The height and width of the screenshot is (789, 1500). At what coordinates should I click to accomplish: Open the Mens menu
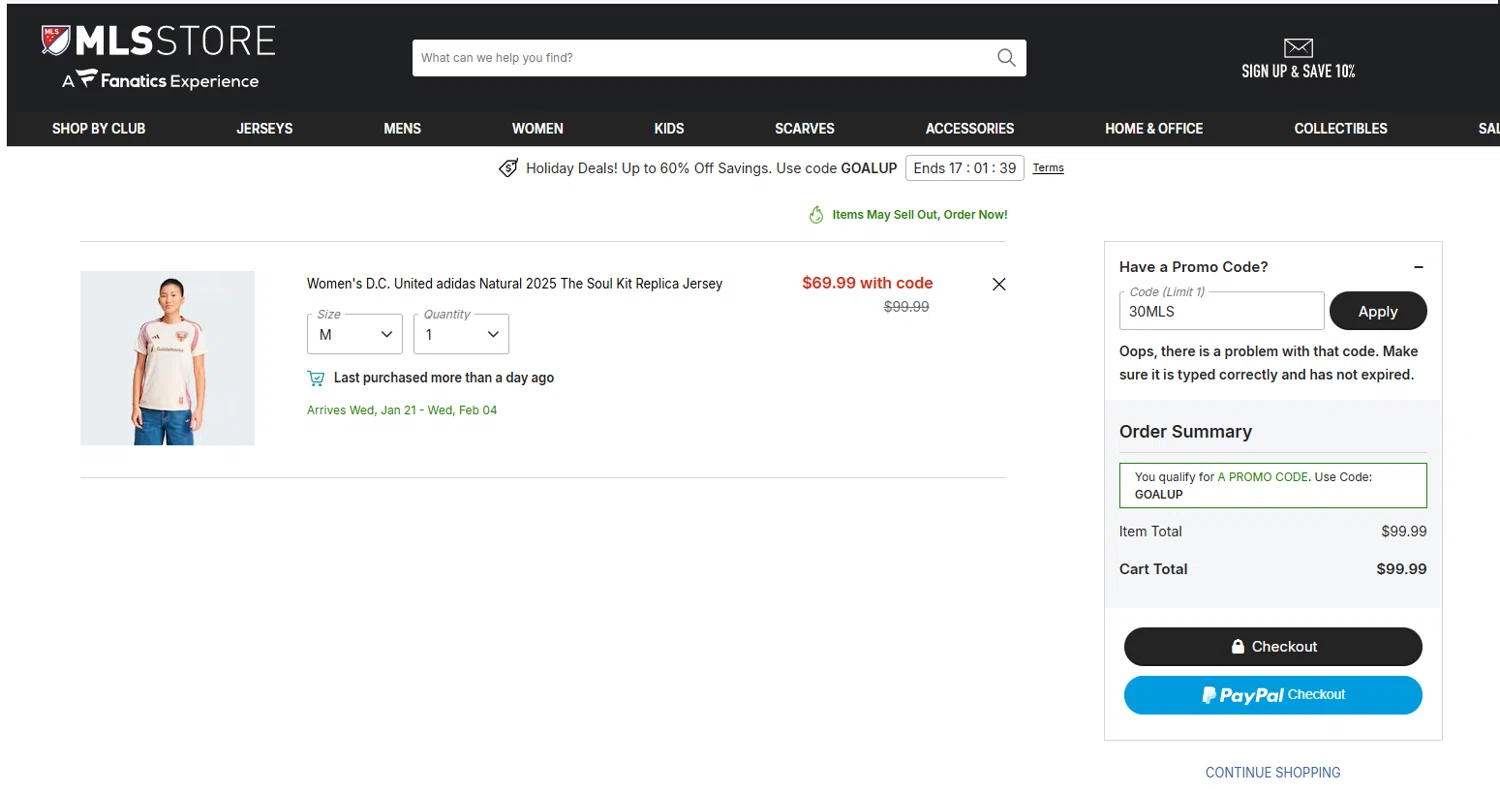click(x=402, y=129)
